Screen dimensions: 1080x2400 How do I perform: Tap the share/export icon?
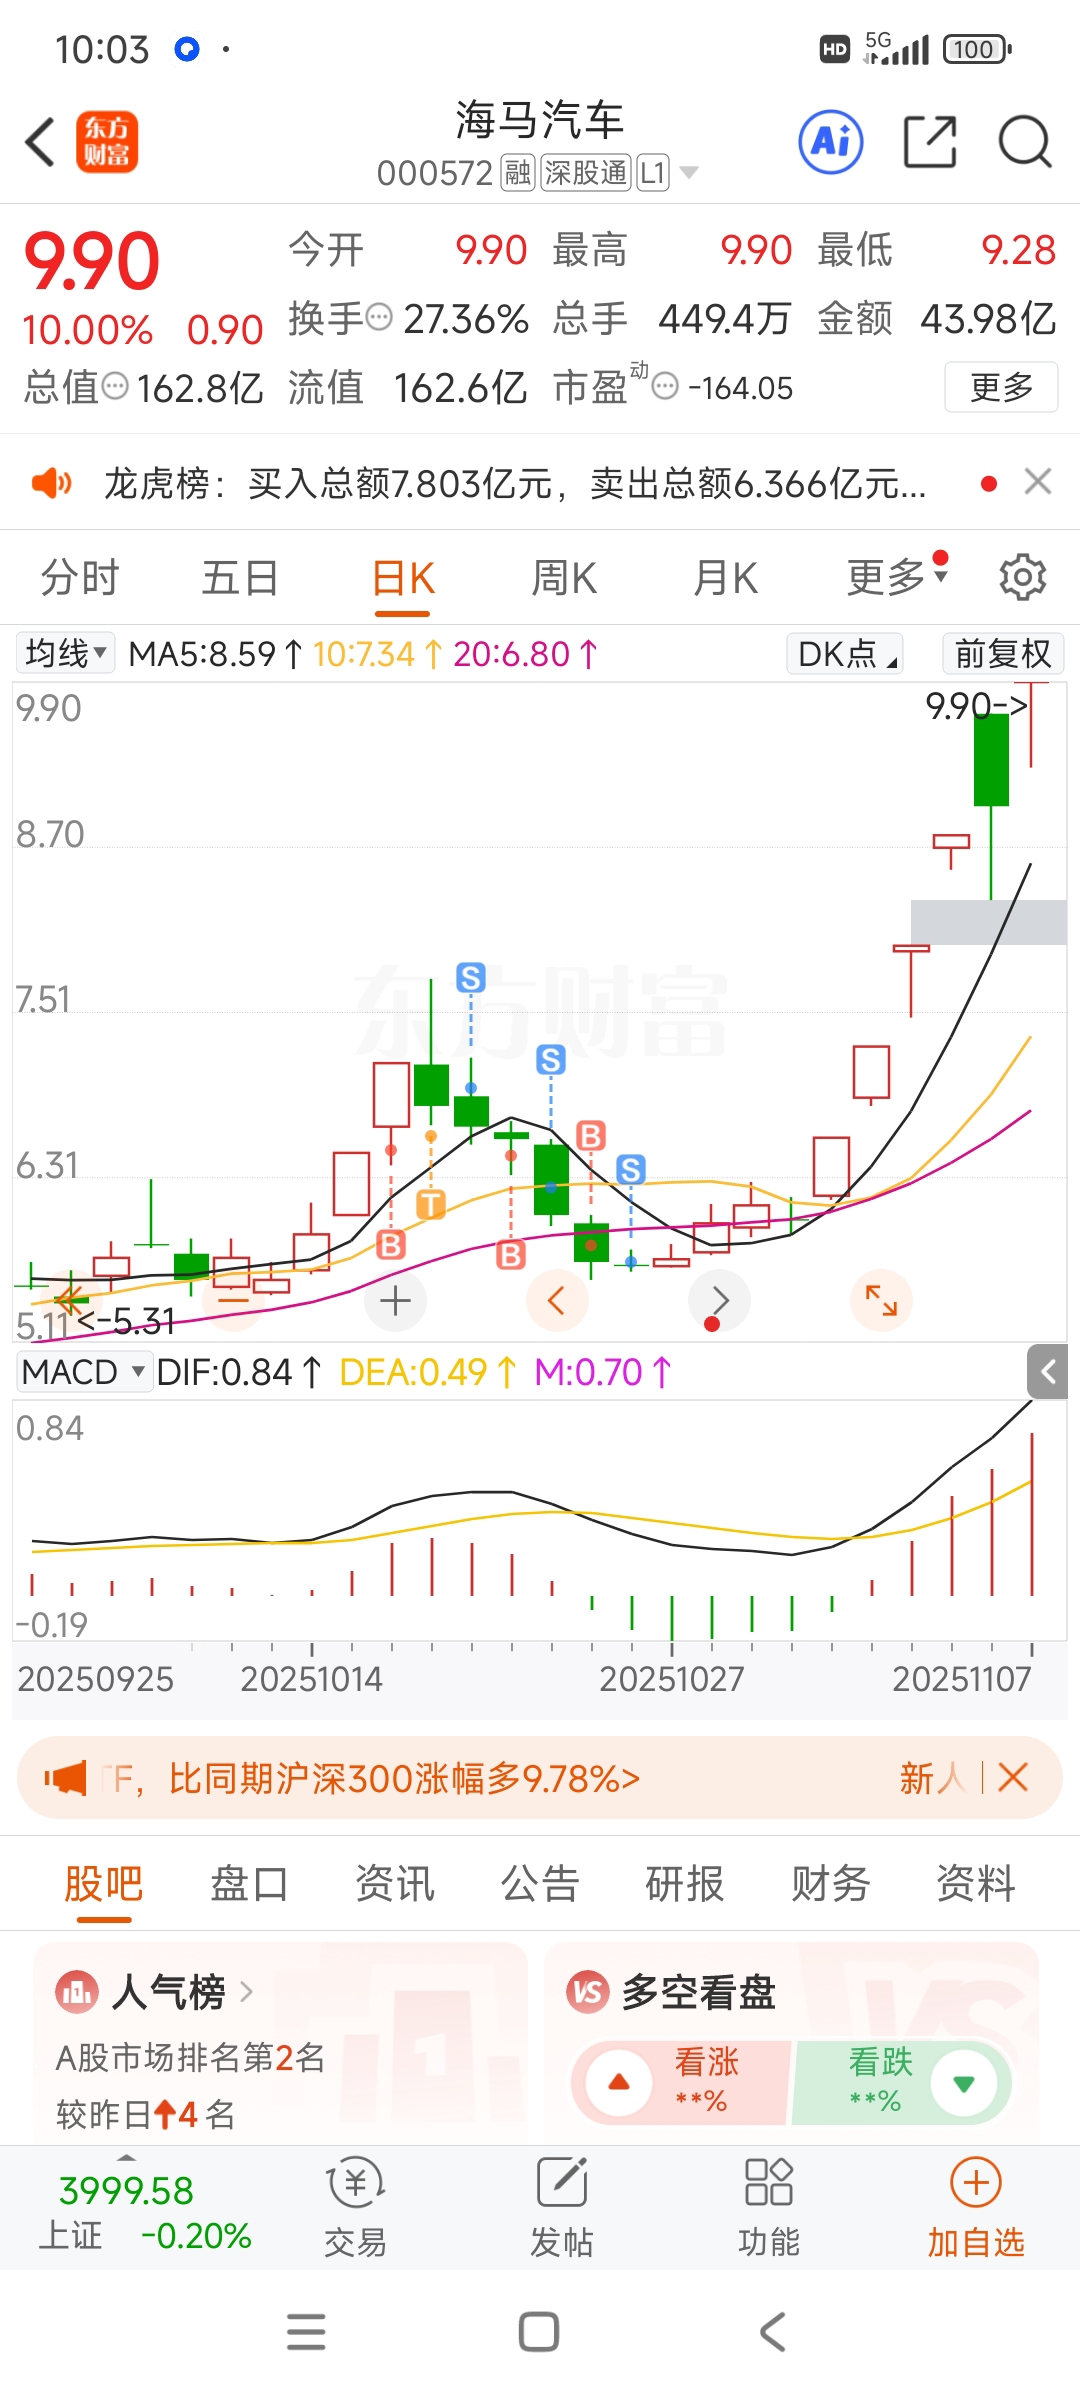coord(930,141)
